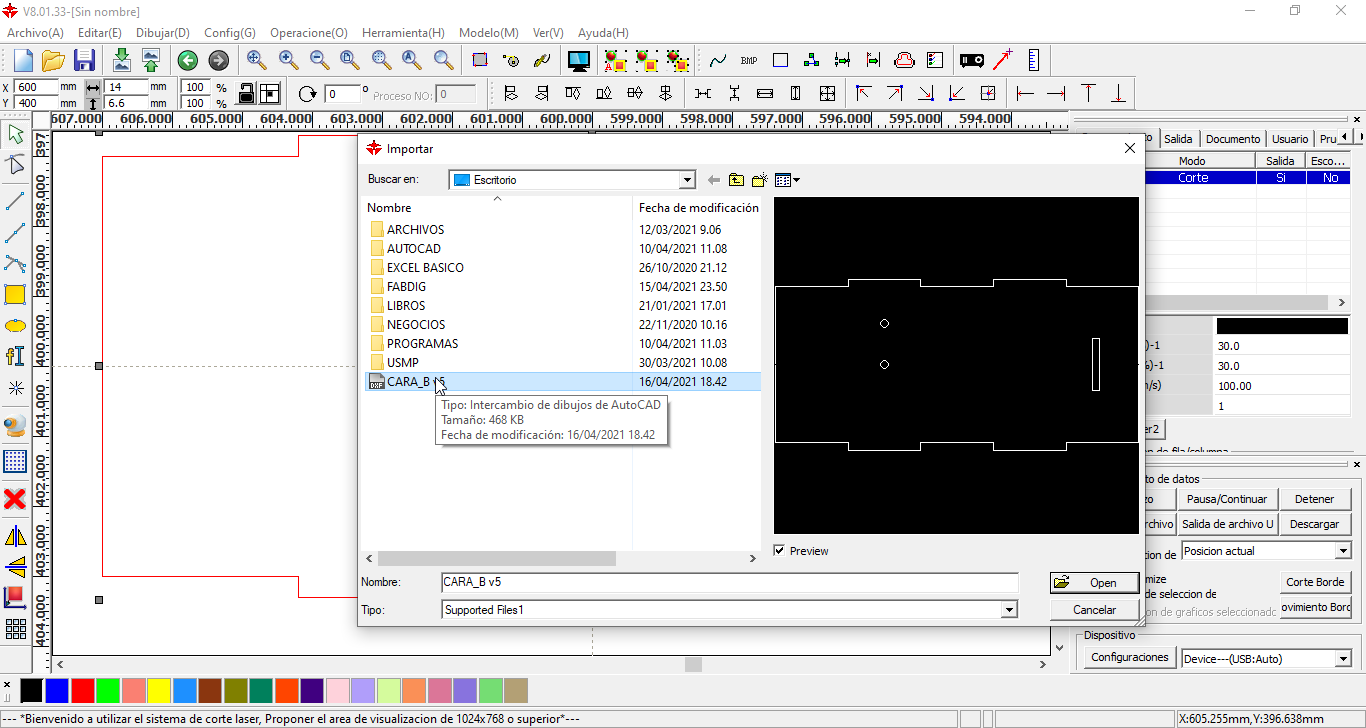Open the Buscar en folder dropdown

tap(687, 180)
